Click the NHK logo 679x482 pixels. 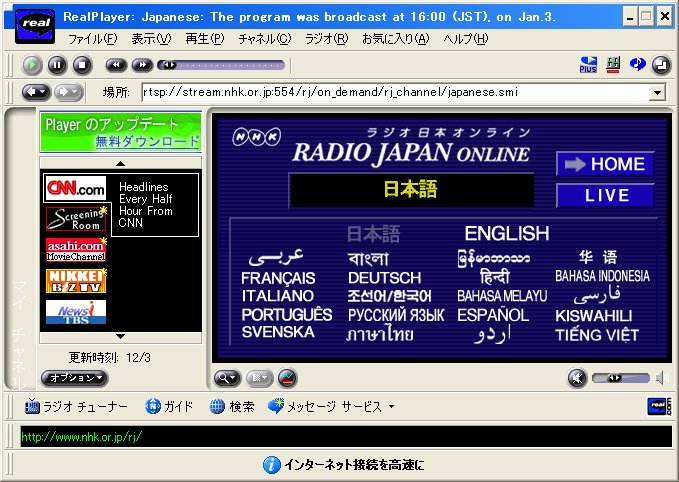coord(256,137)
